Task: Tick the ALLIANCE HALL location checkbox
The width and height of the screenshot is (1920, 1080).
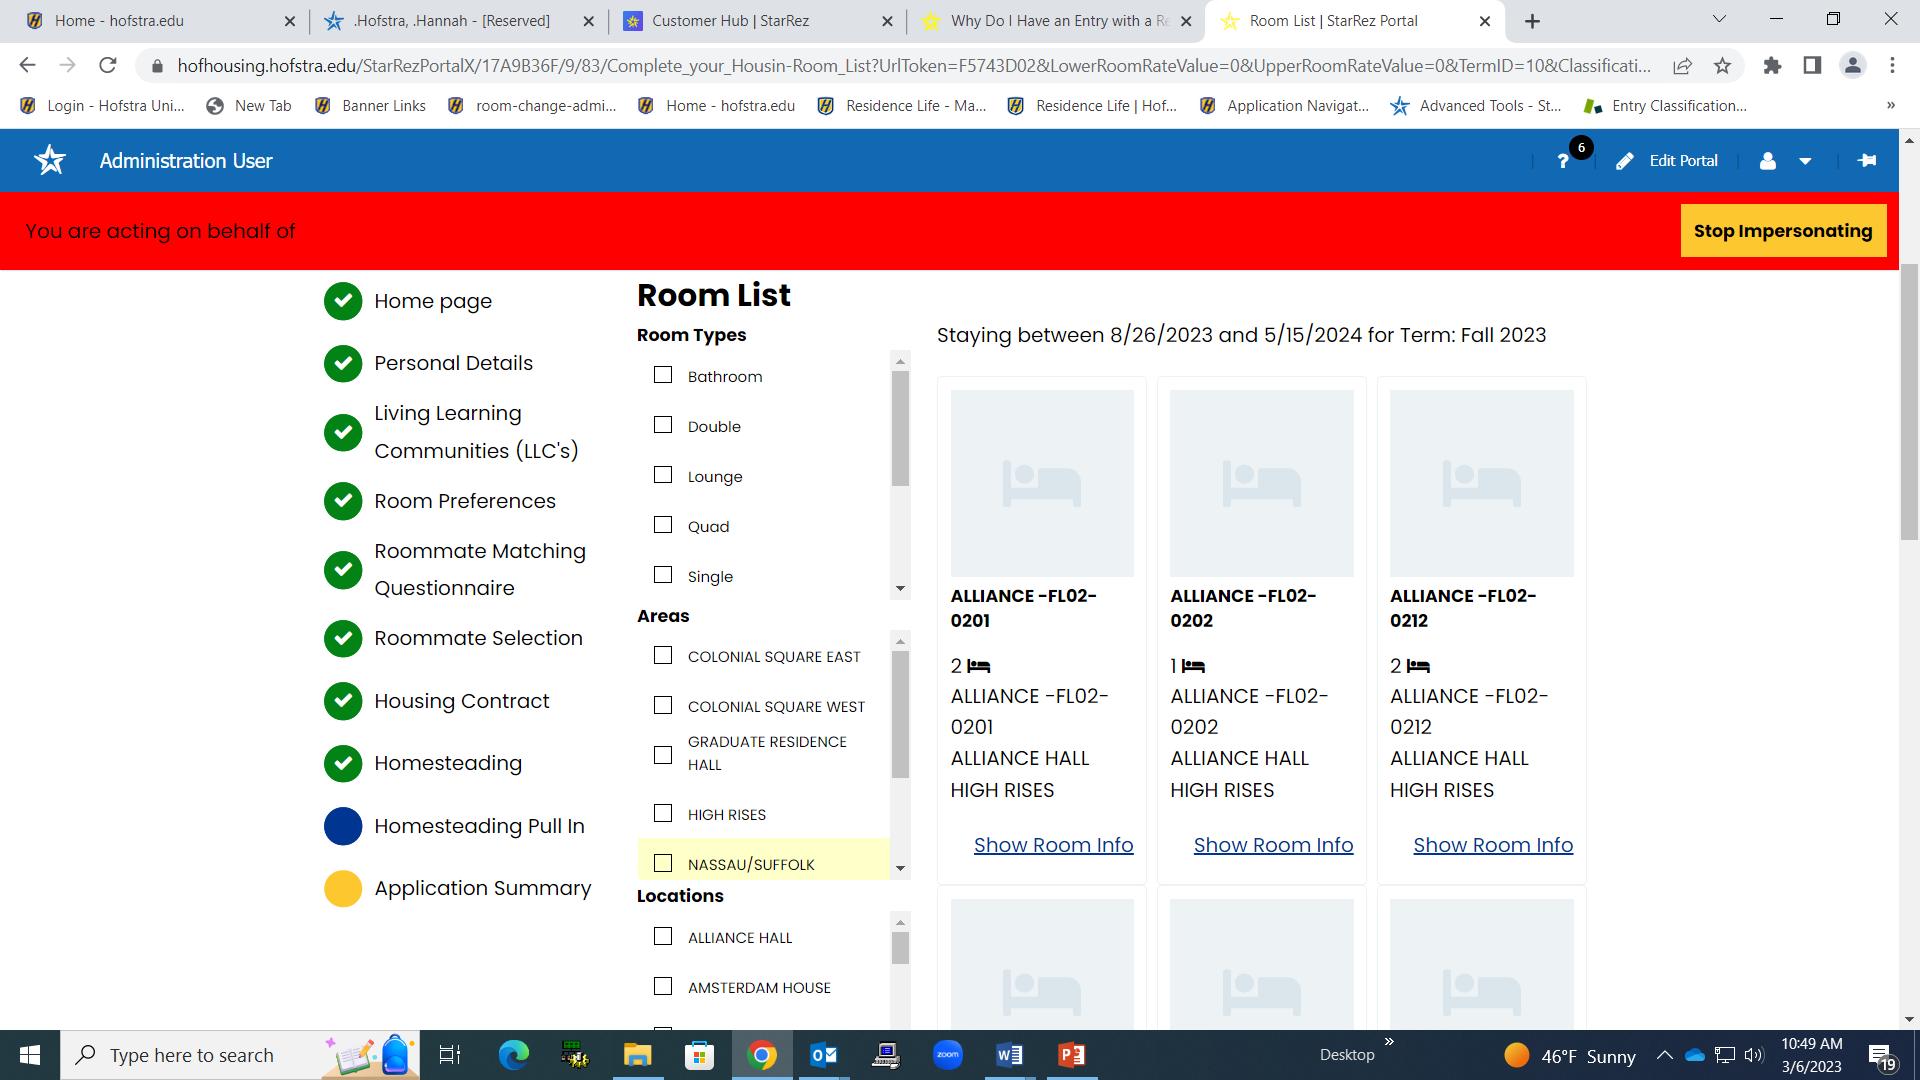Action: click(663, 936)
